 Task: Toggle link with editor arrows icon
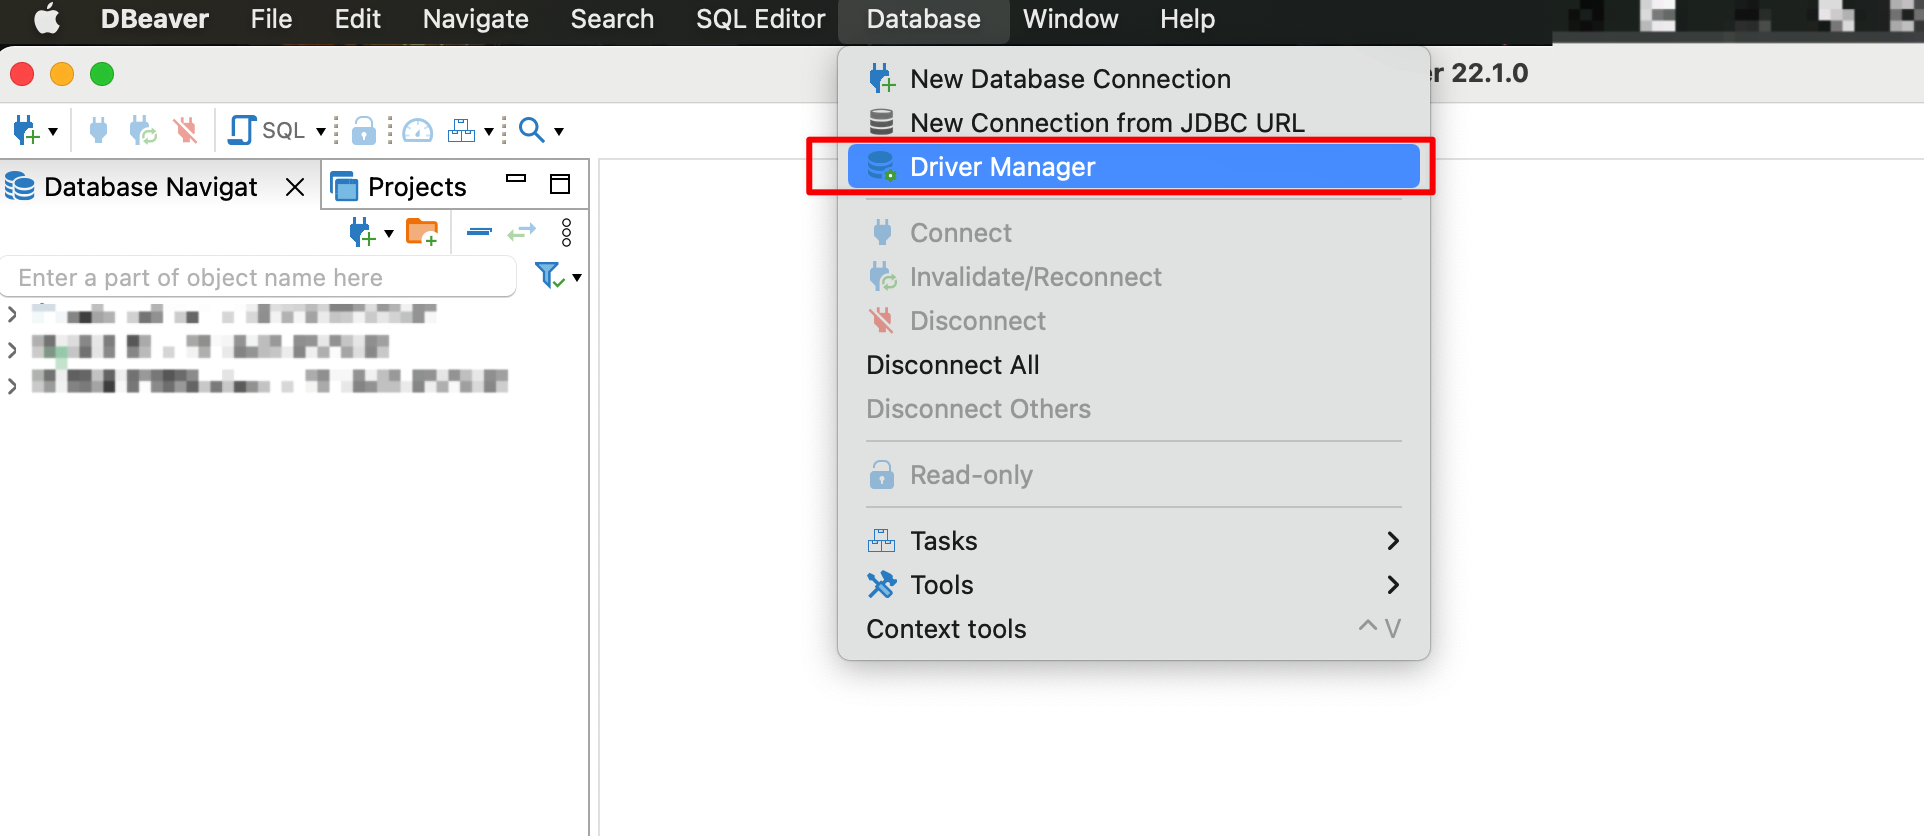point(522,233)
